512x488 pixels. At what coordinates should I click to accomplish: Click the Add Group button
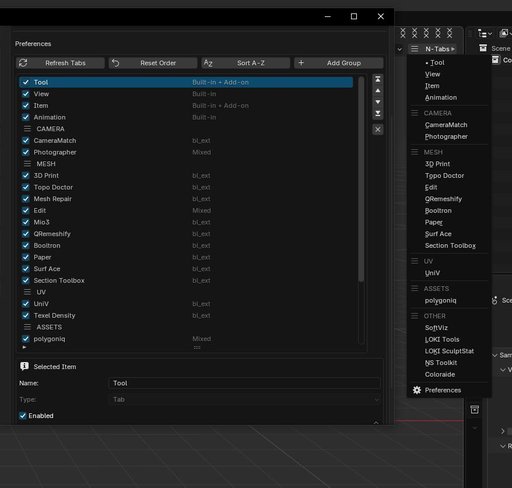(x=339, y=63)
